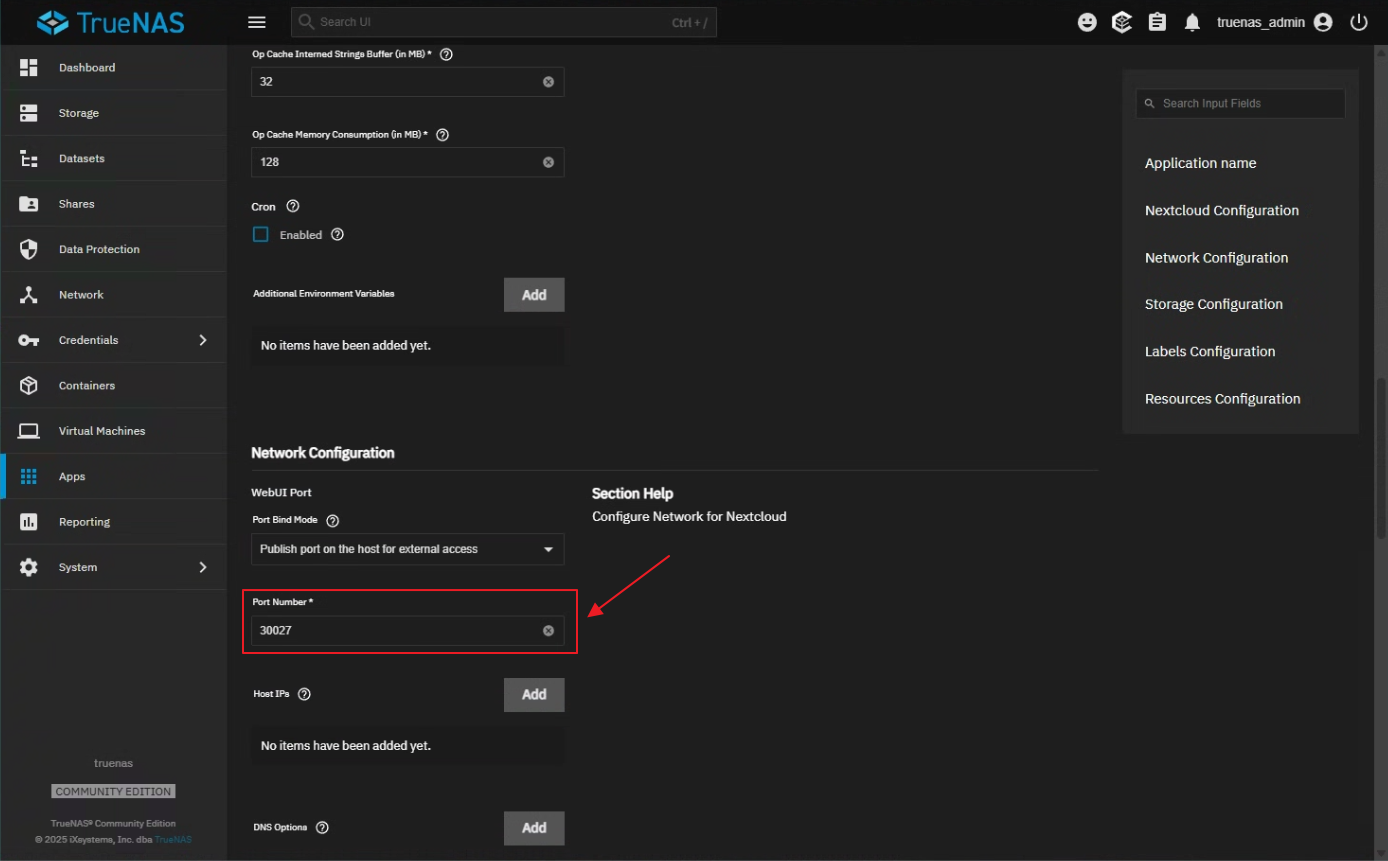Screen dimensions: 1388x861
Task: Open the alerts bell icon
Action: pos(1192,22)
